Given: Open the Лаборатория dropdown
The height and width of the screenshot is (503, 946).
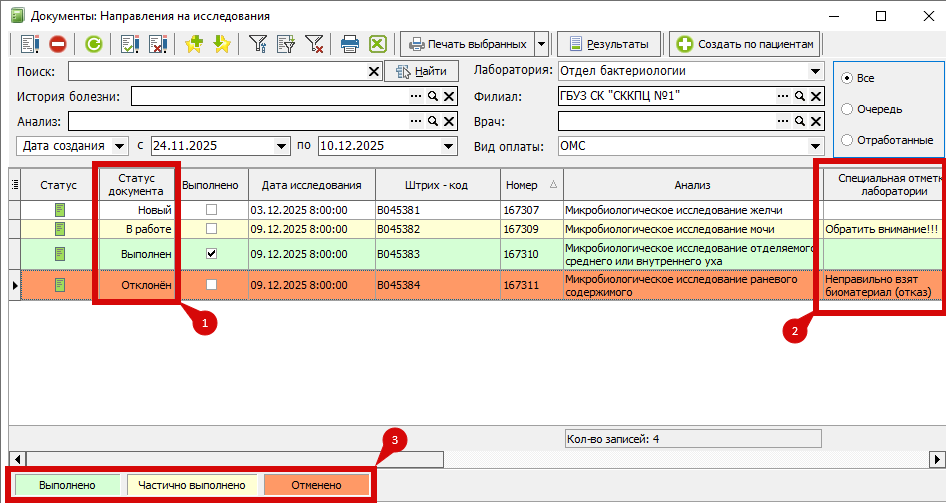Looking at the screenshot, I should [x=815, y=71].
